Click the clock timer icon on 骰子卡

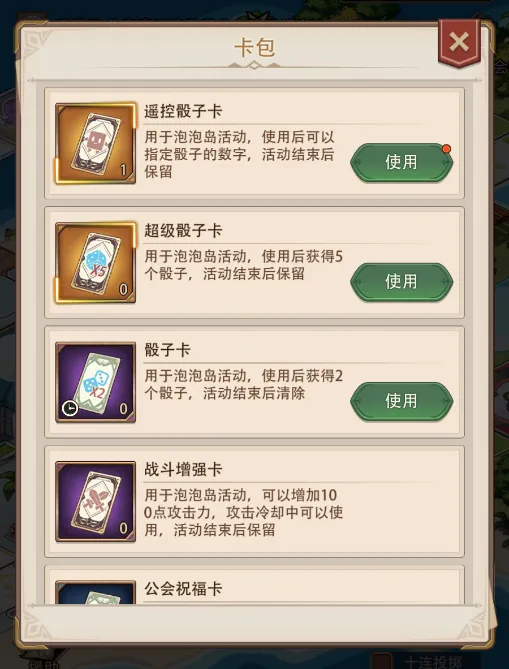[x=70, y=408]
